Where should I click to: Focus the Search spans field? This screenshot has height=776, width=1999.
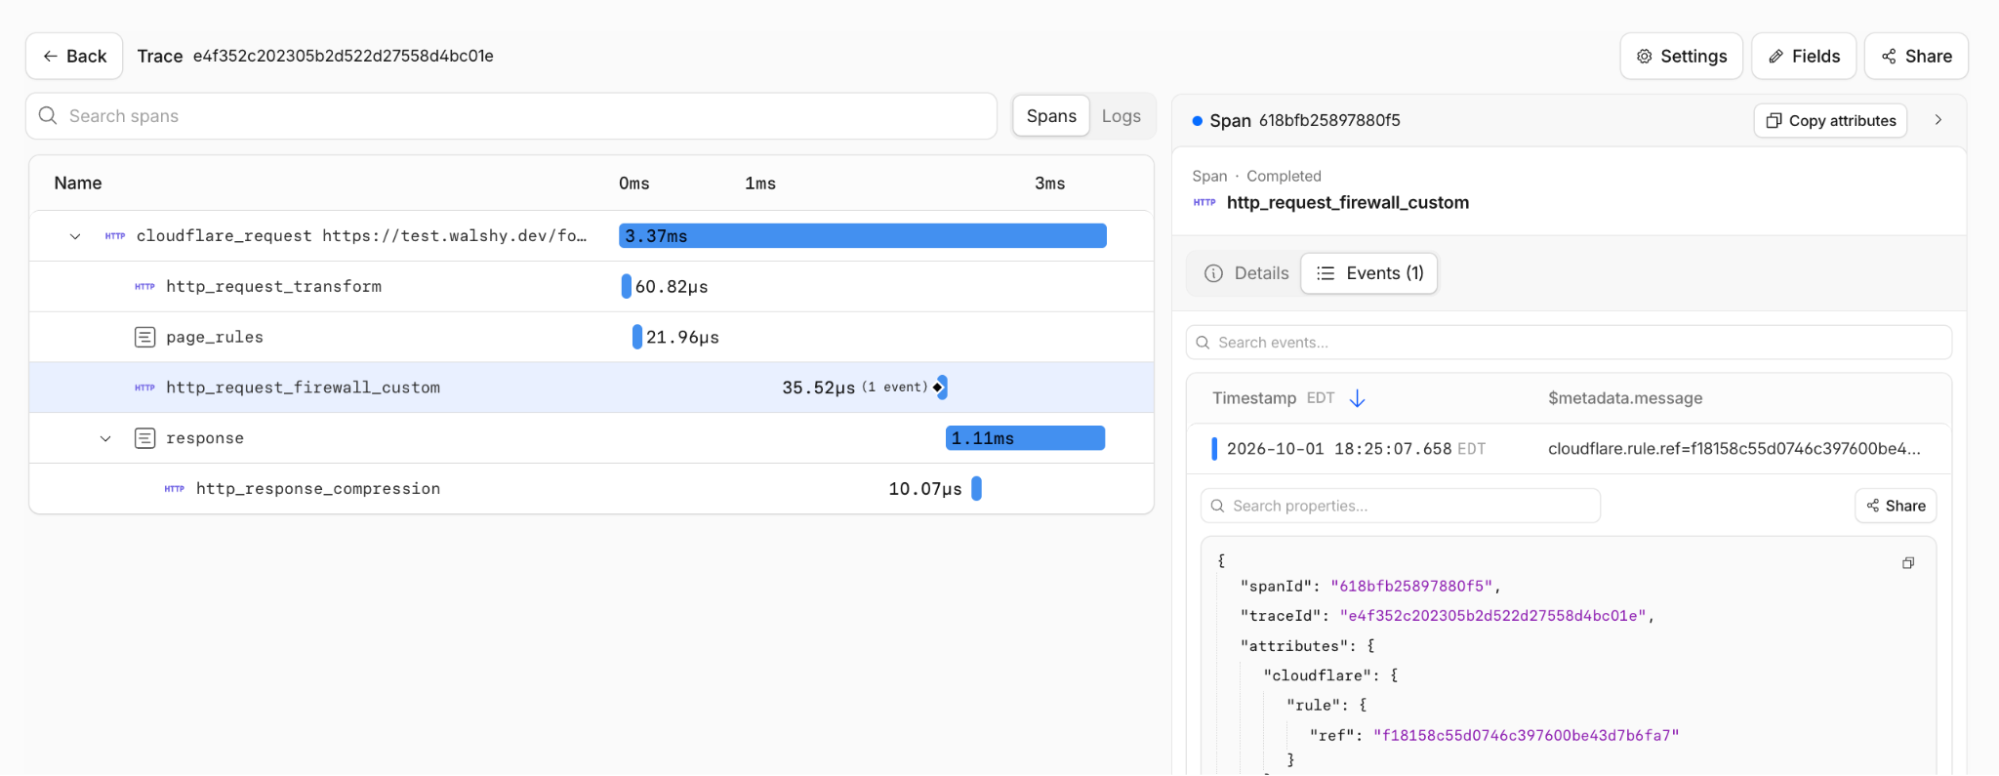click(x=511, y=116)
